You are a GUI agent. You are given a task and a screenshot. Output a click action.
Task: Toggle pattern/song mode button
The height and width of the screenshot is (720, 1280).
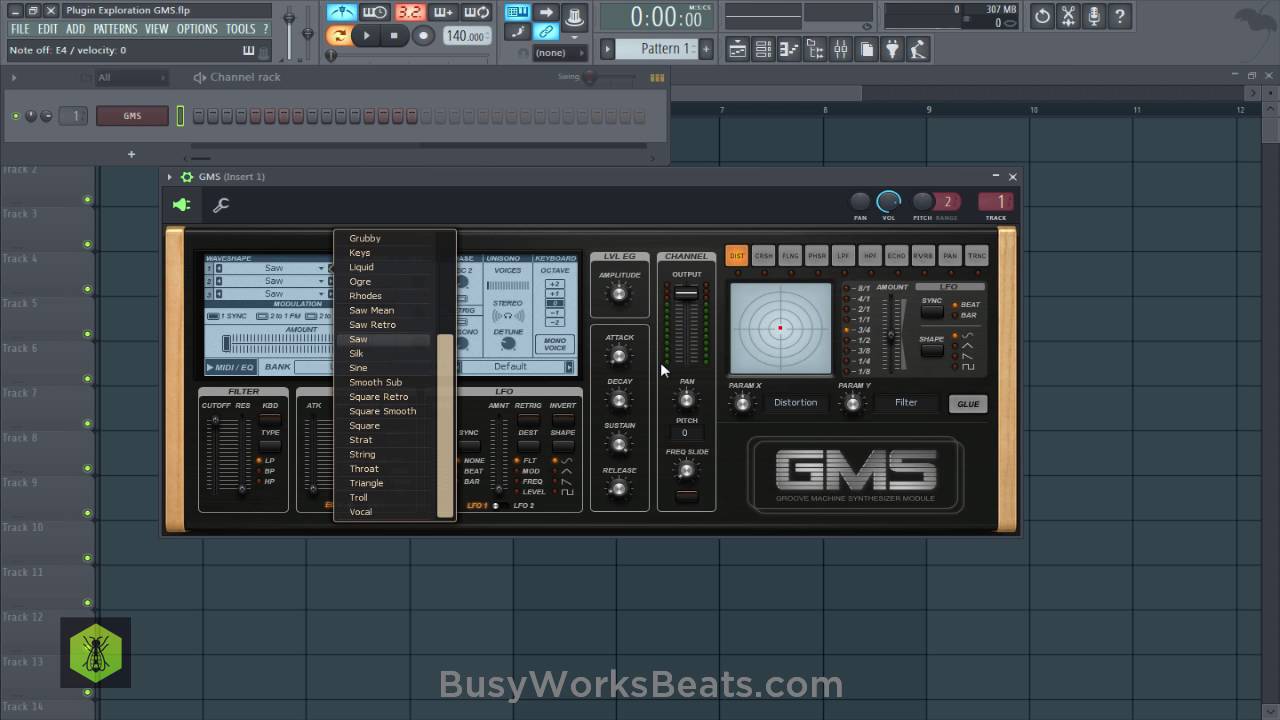pos(339,35)
